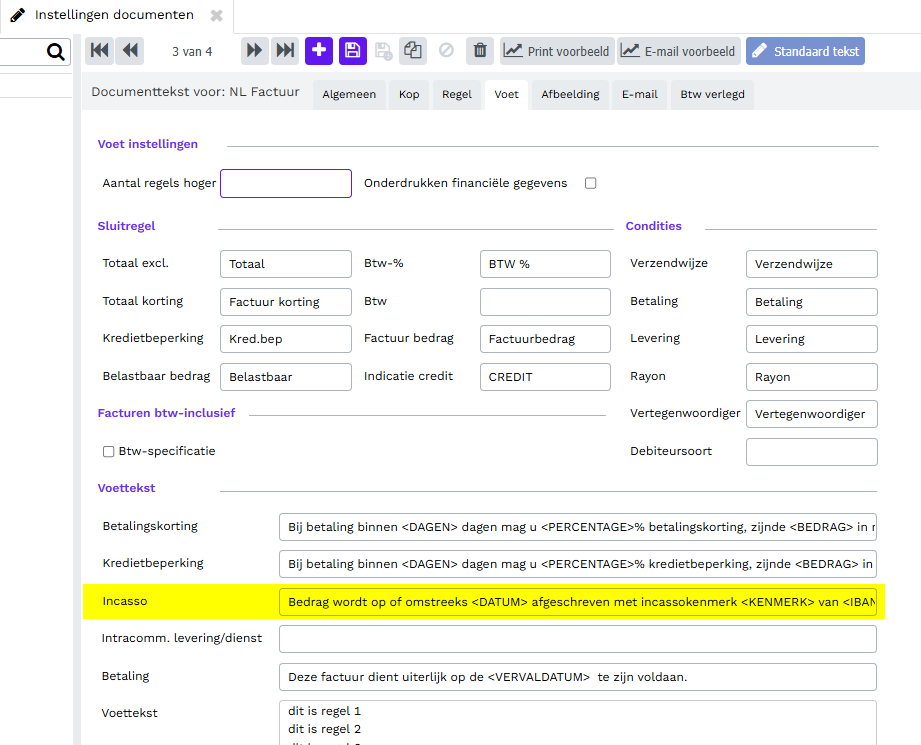The image size is (921, 745).
Task: Enable Onderdrukken financiële gegevens checkbox
Action: pos(590,183)
